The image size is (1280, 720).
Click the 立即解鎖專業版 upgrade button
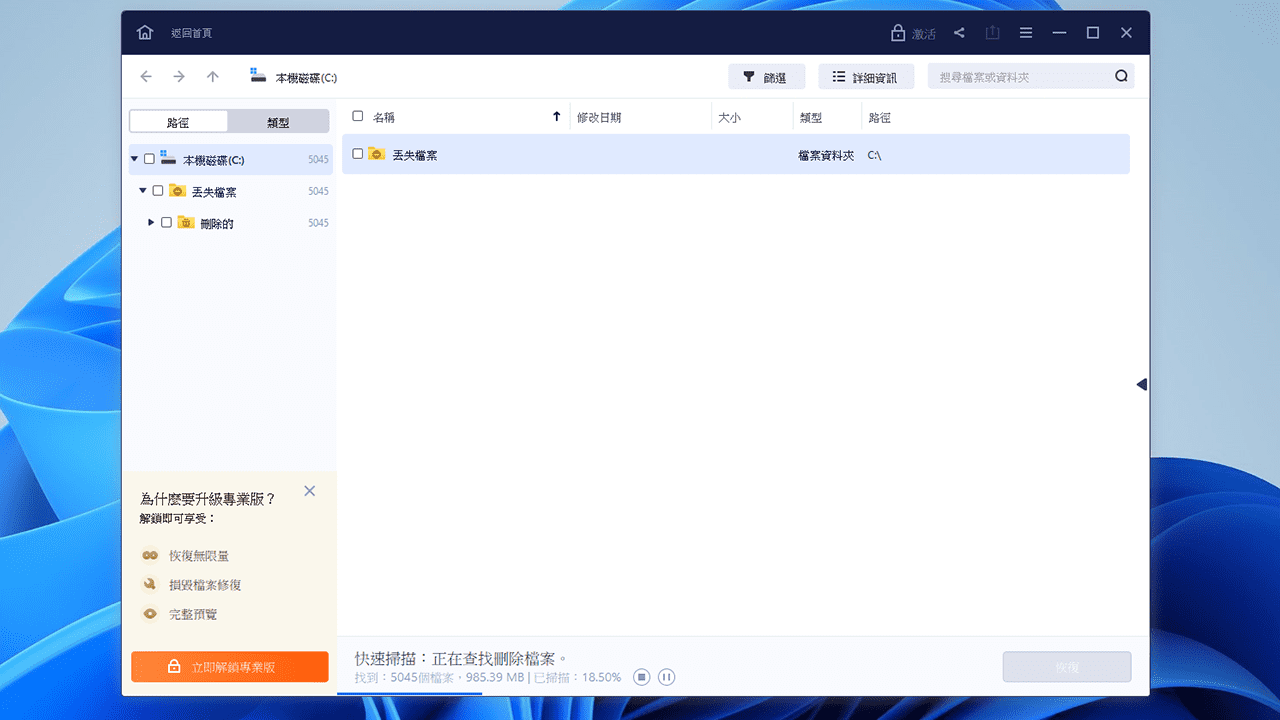tap(229, 666)
